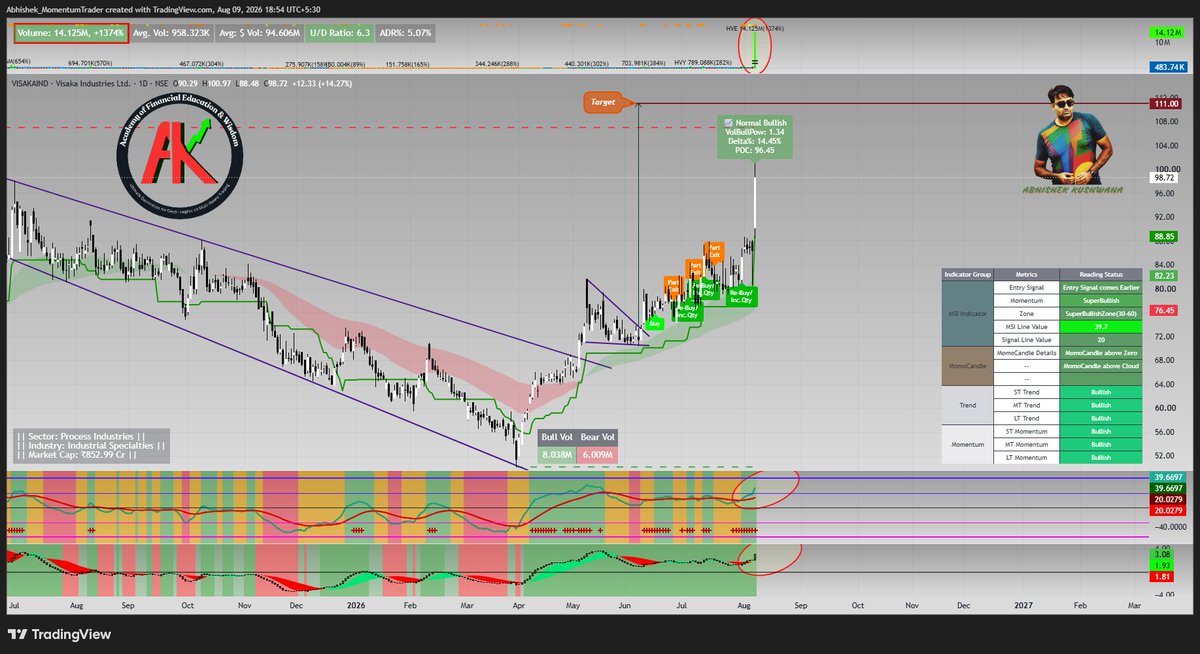The width and height of the screenshot is (1200, 654).
Task: Click the May label on time axis
Action: (x=574, y=606)
